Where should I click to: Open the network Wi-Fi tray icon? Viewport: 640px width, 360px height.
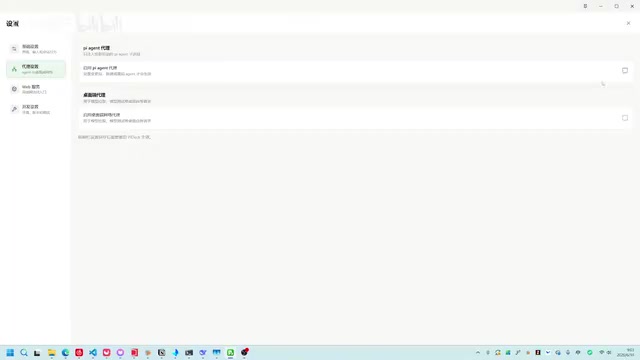tap(601, 352)
